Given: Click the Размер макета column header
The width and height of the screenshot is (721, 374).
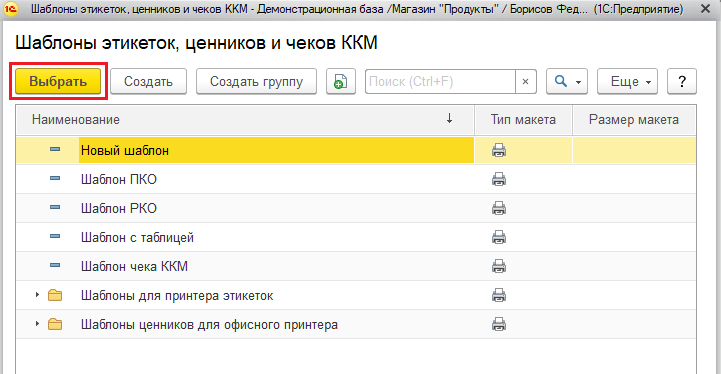Looking at the screenshot, I should tap(634, 120).
